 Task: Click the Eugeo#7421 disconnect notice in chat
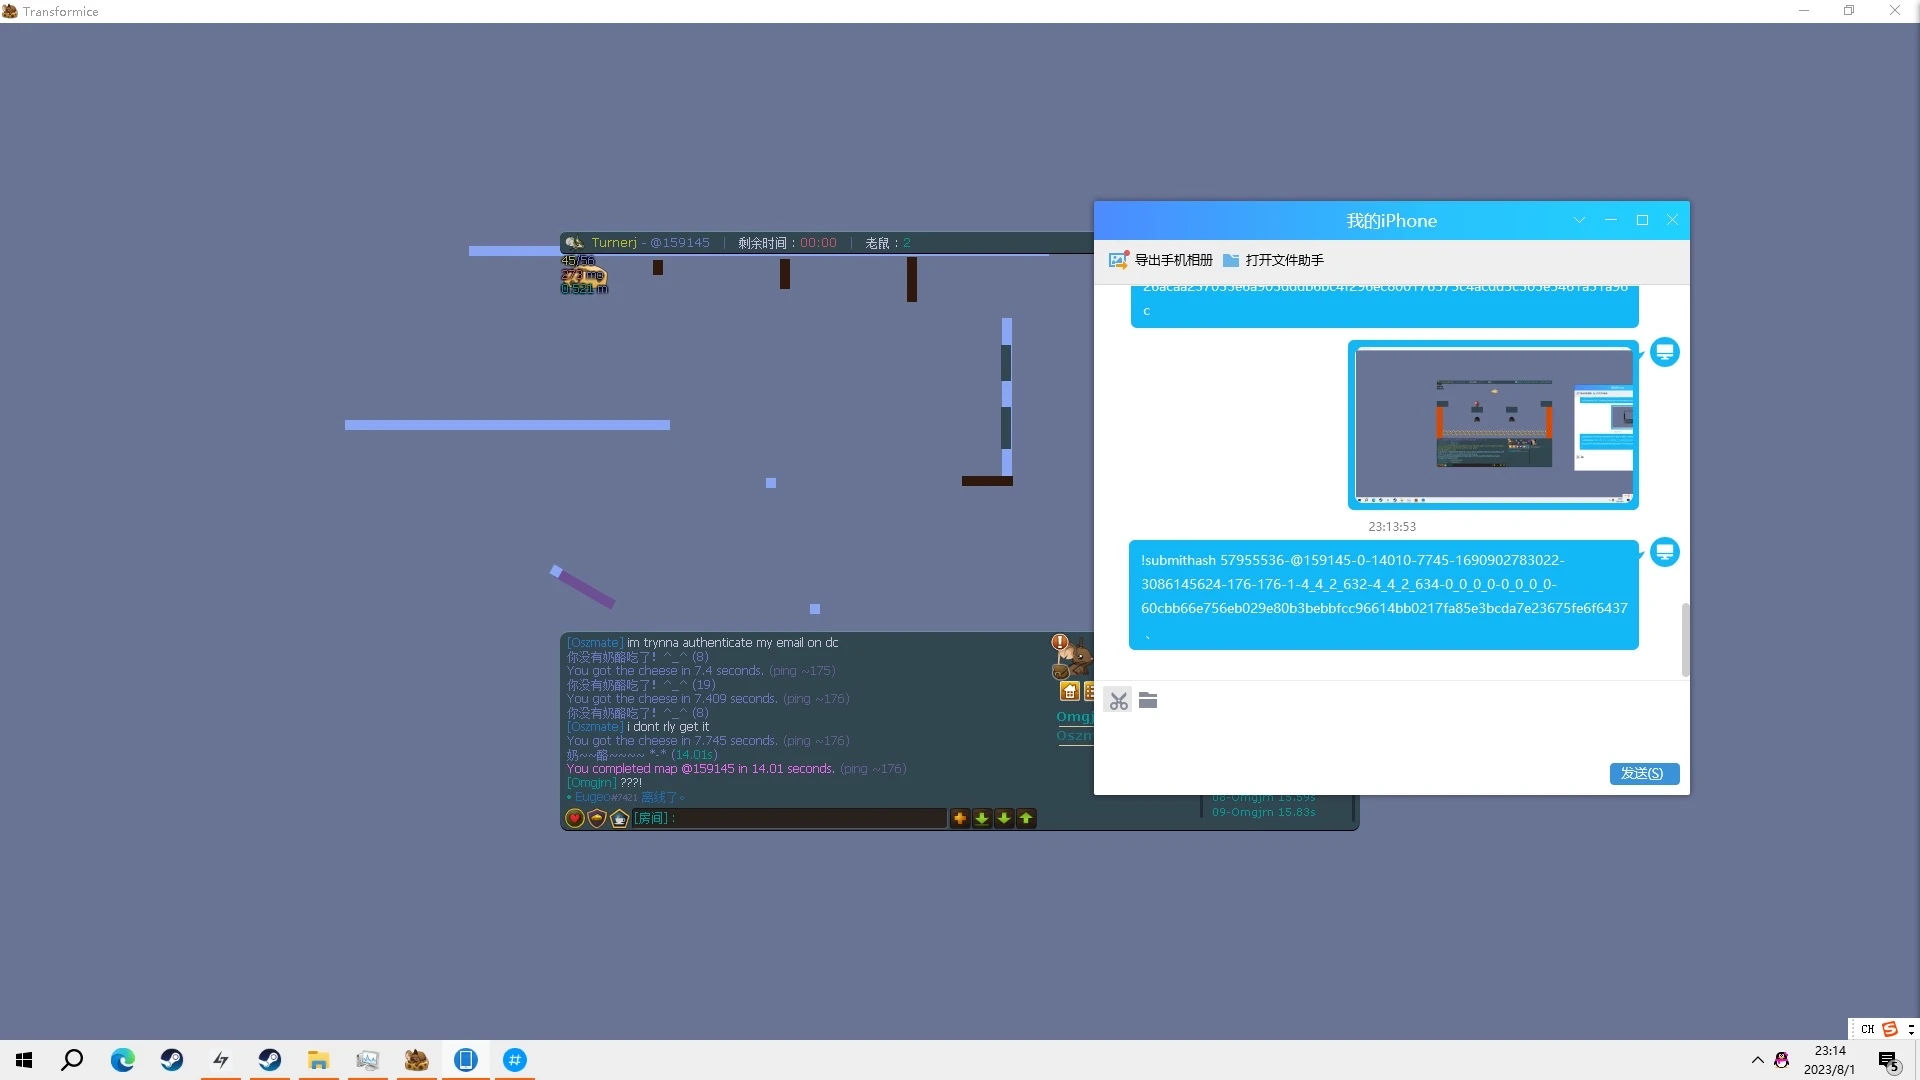tap(626, 797)
